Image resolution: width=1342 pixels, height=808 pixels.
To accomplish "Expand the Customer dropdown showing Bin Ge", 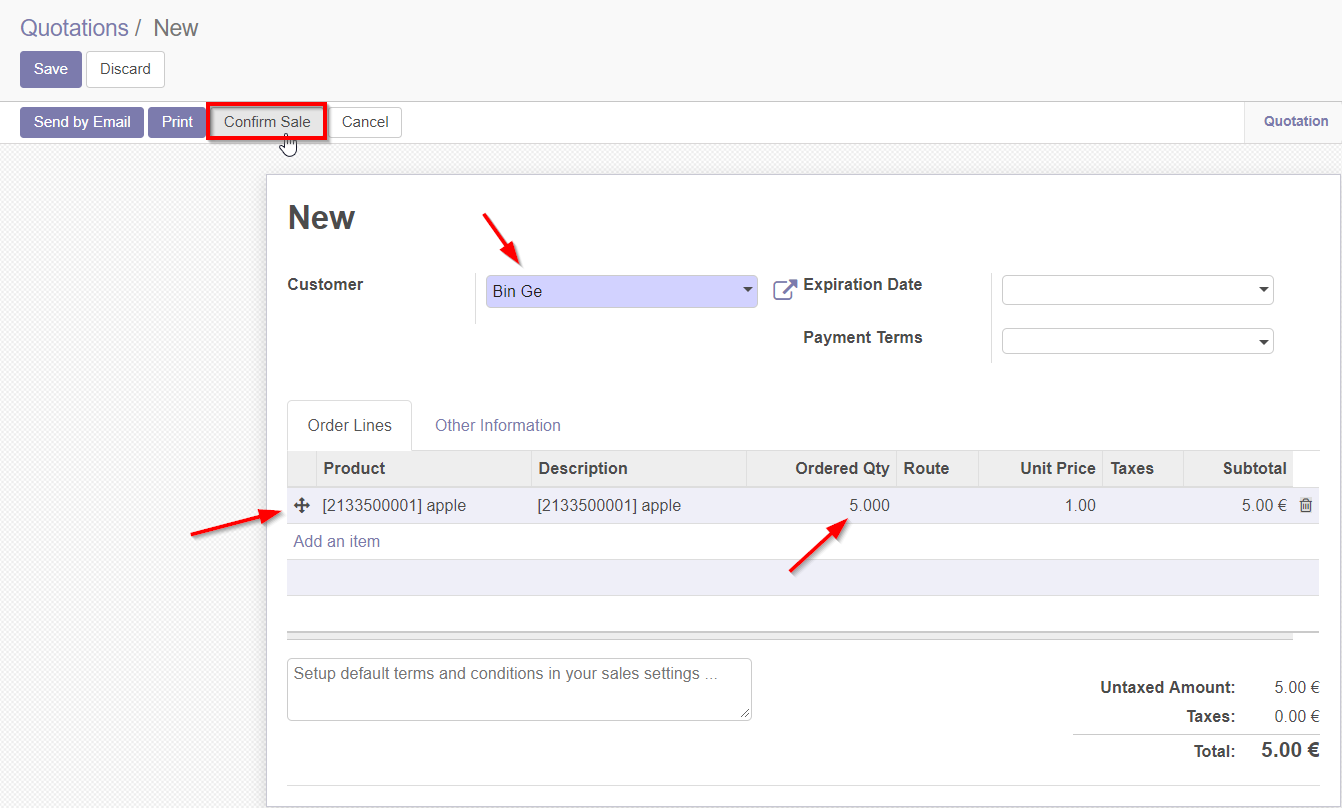I will [x=621, y=291].
